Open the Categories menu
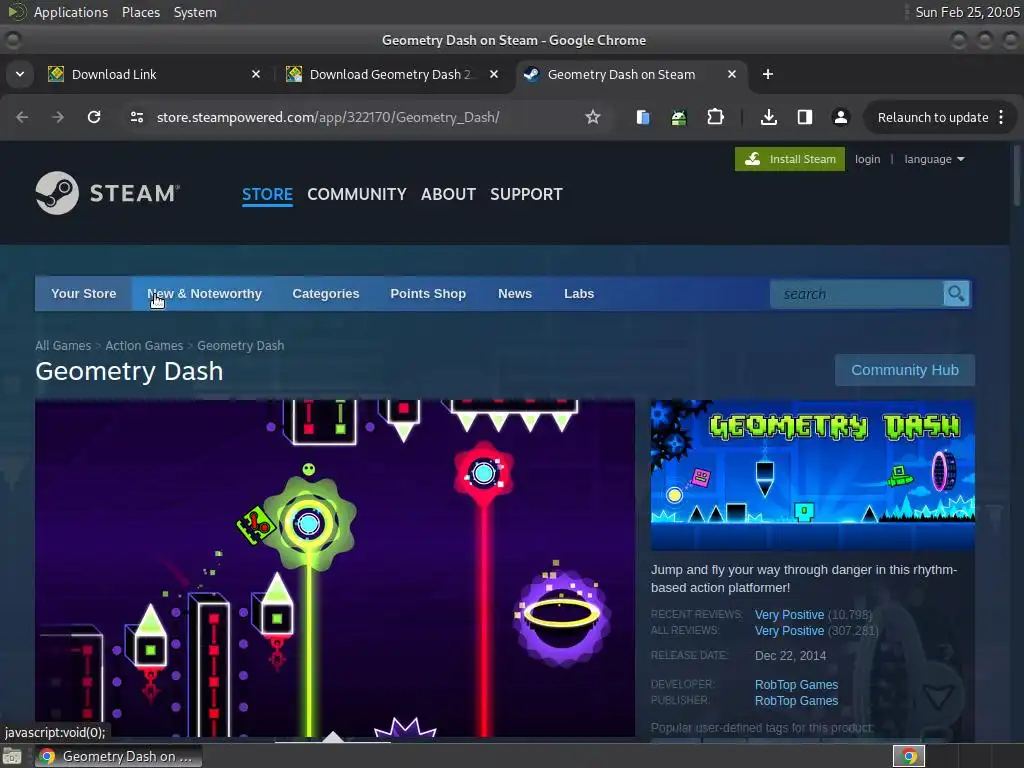The height and width of the screenshot is (768, 1024). click(326, 294)
